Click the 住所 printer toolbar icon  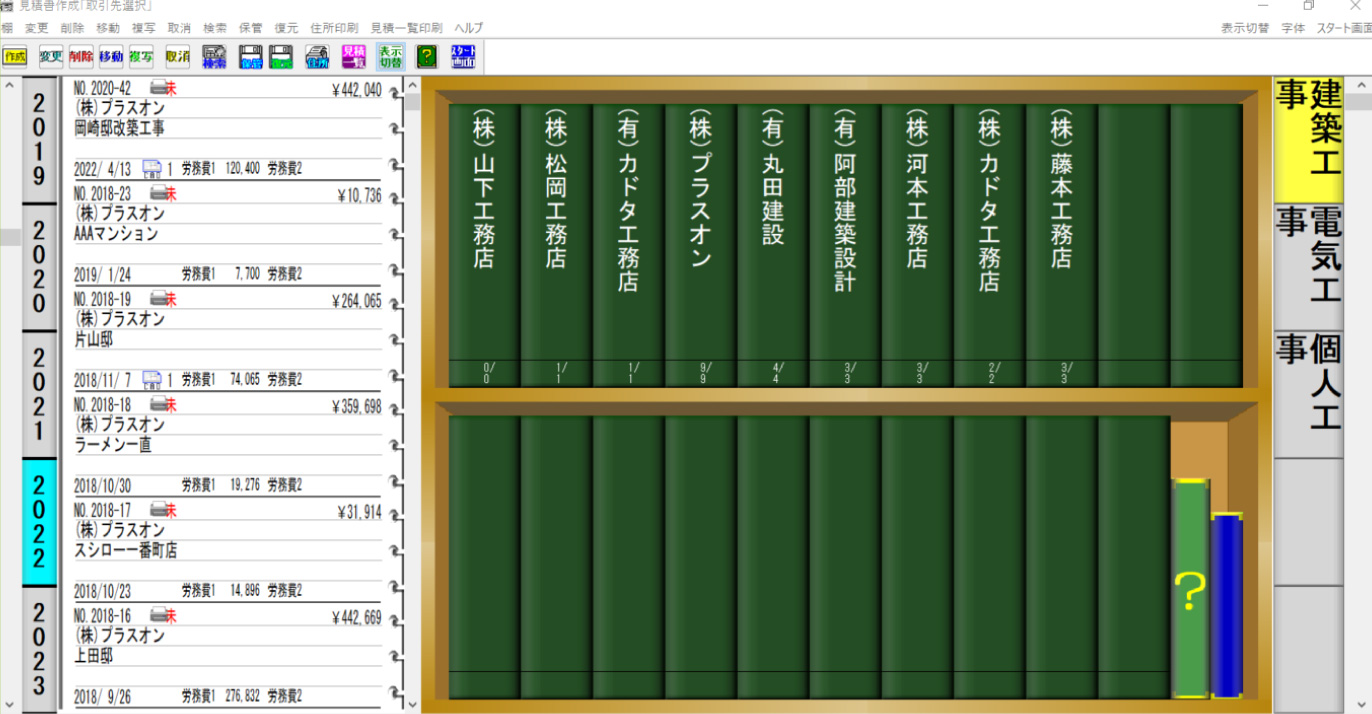[x=317, y=57]
